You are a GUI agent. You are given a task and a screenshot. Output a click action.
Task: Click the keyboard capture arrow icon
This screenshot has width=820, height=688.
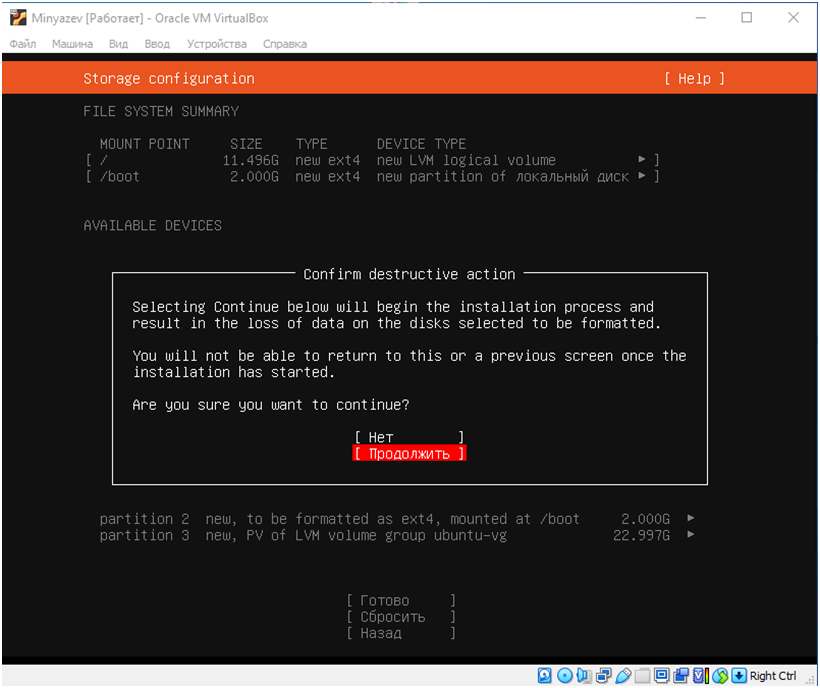click(739, 675)
